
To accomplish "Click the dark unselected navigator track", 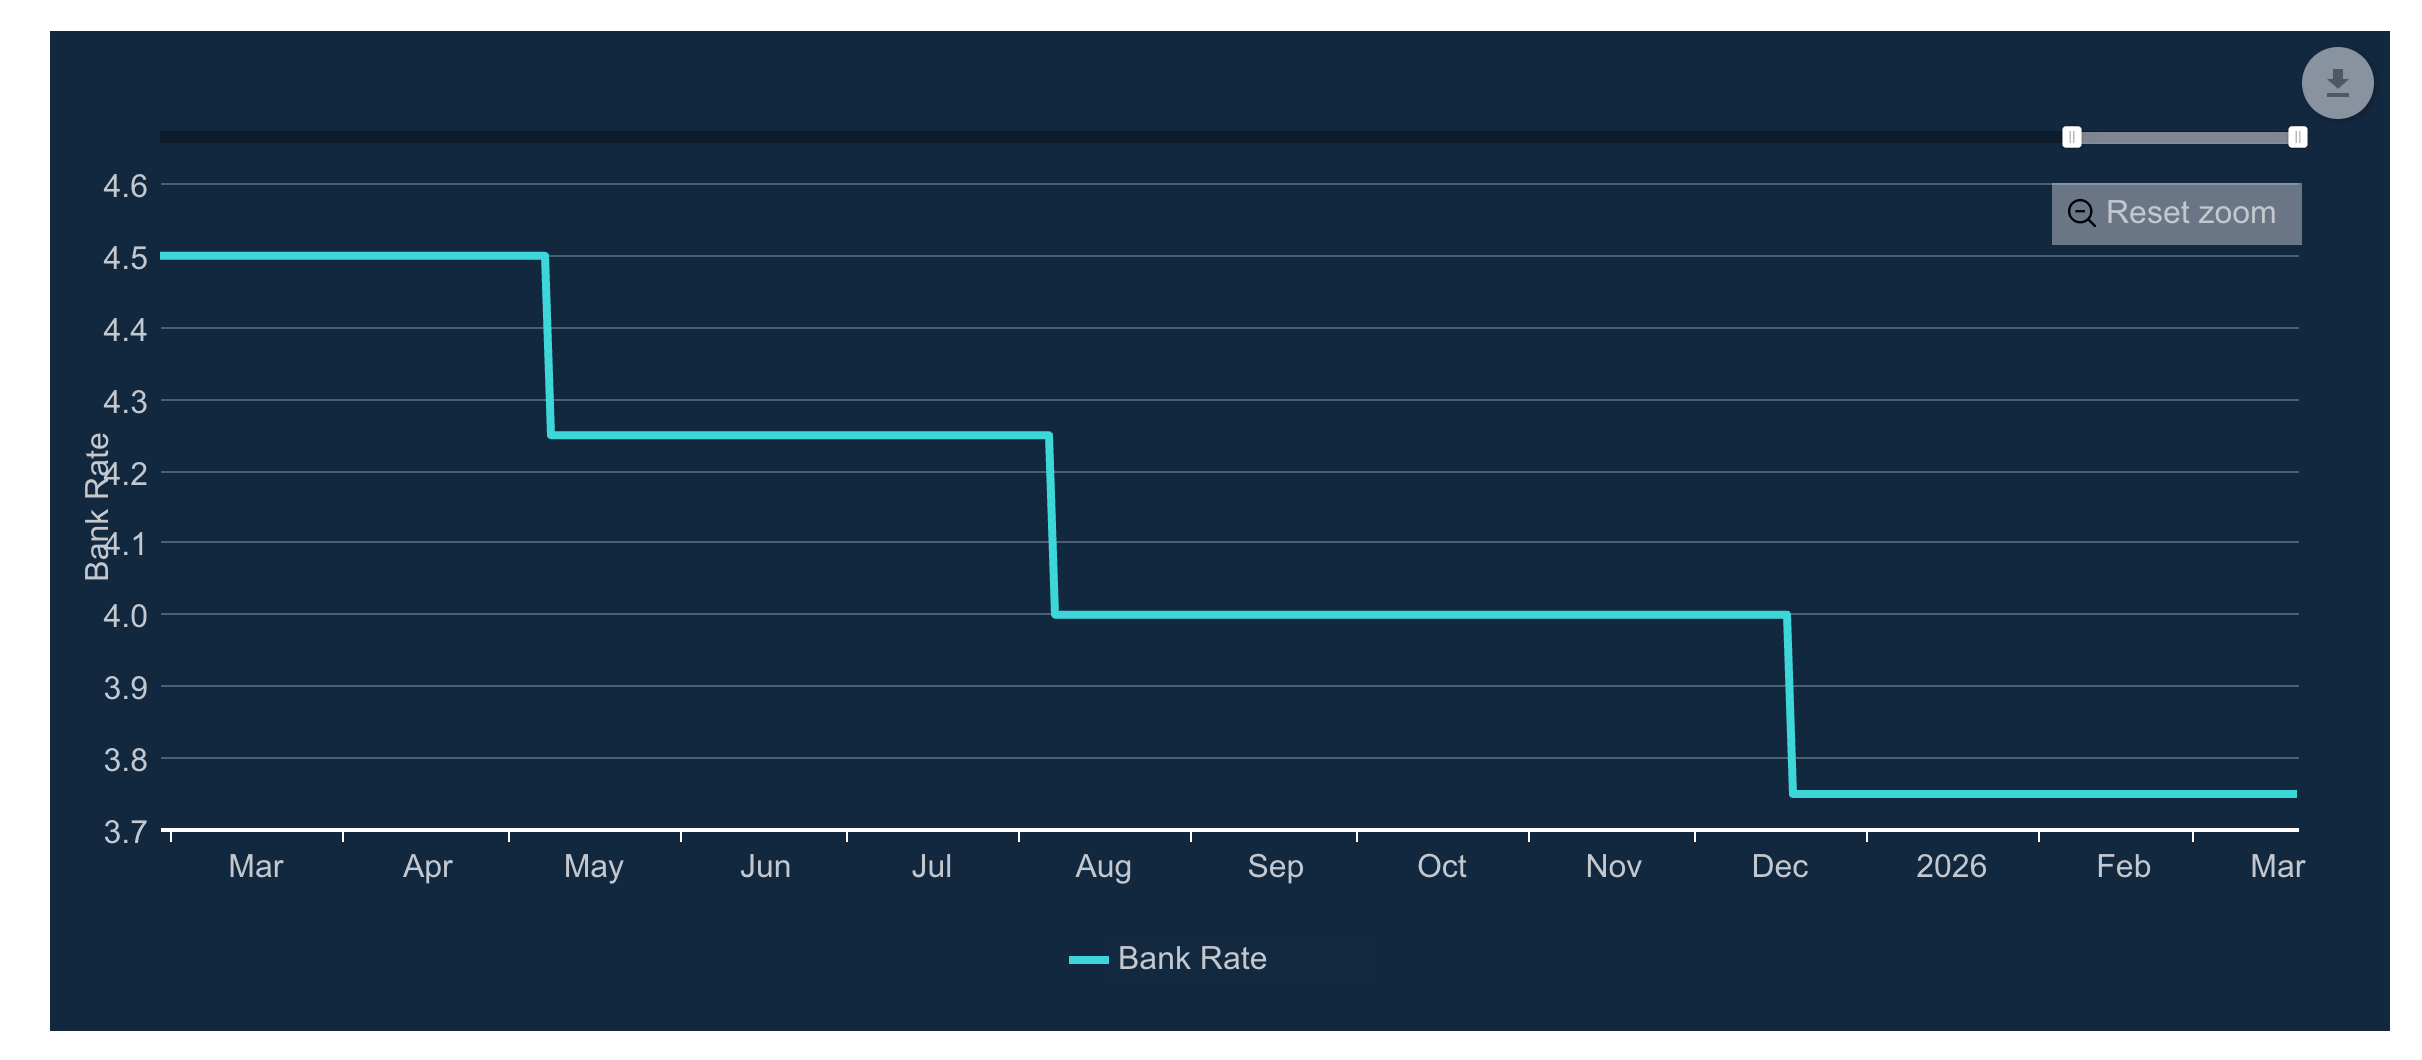I will click(1100, 137).
